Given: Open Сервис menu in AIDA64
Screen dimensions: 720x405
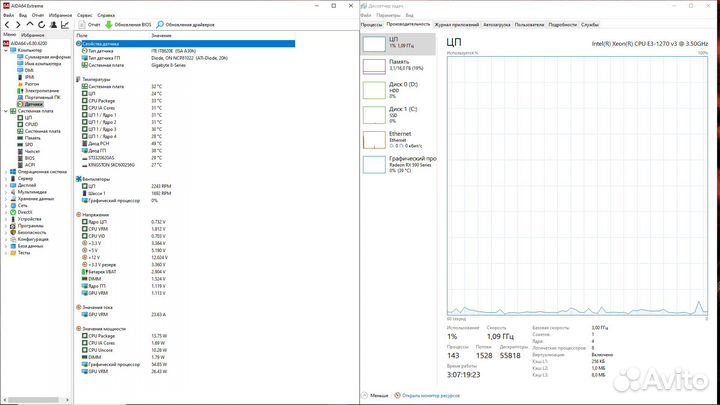Looking at the screenshot, I should tap(84, 15).
